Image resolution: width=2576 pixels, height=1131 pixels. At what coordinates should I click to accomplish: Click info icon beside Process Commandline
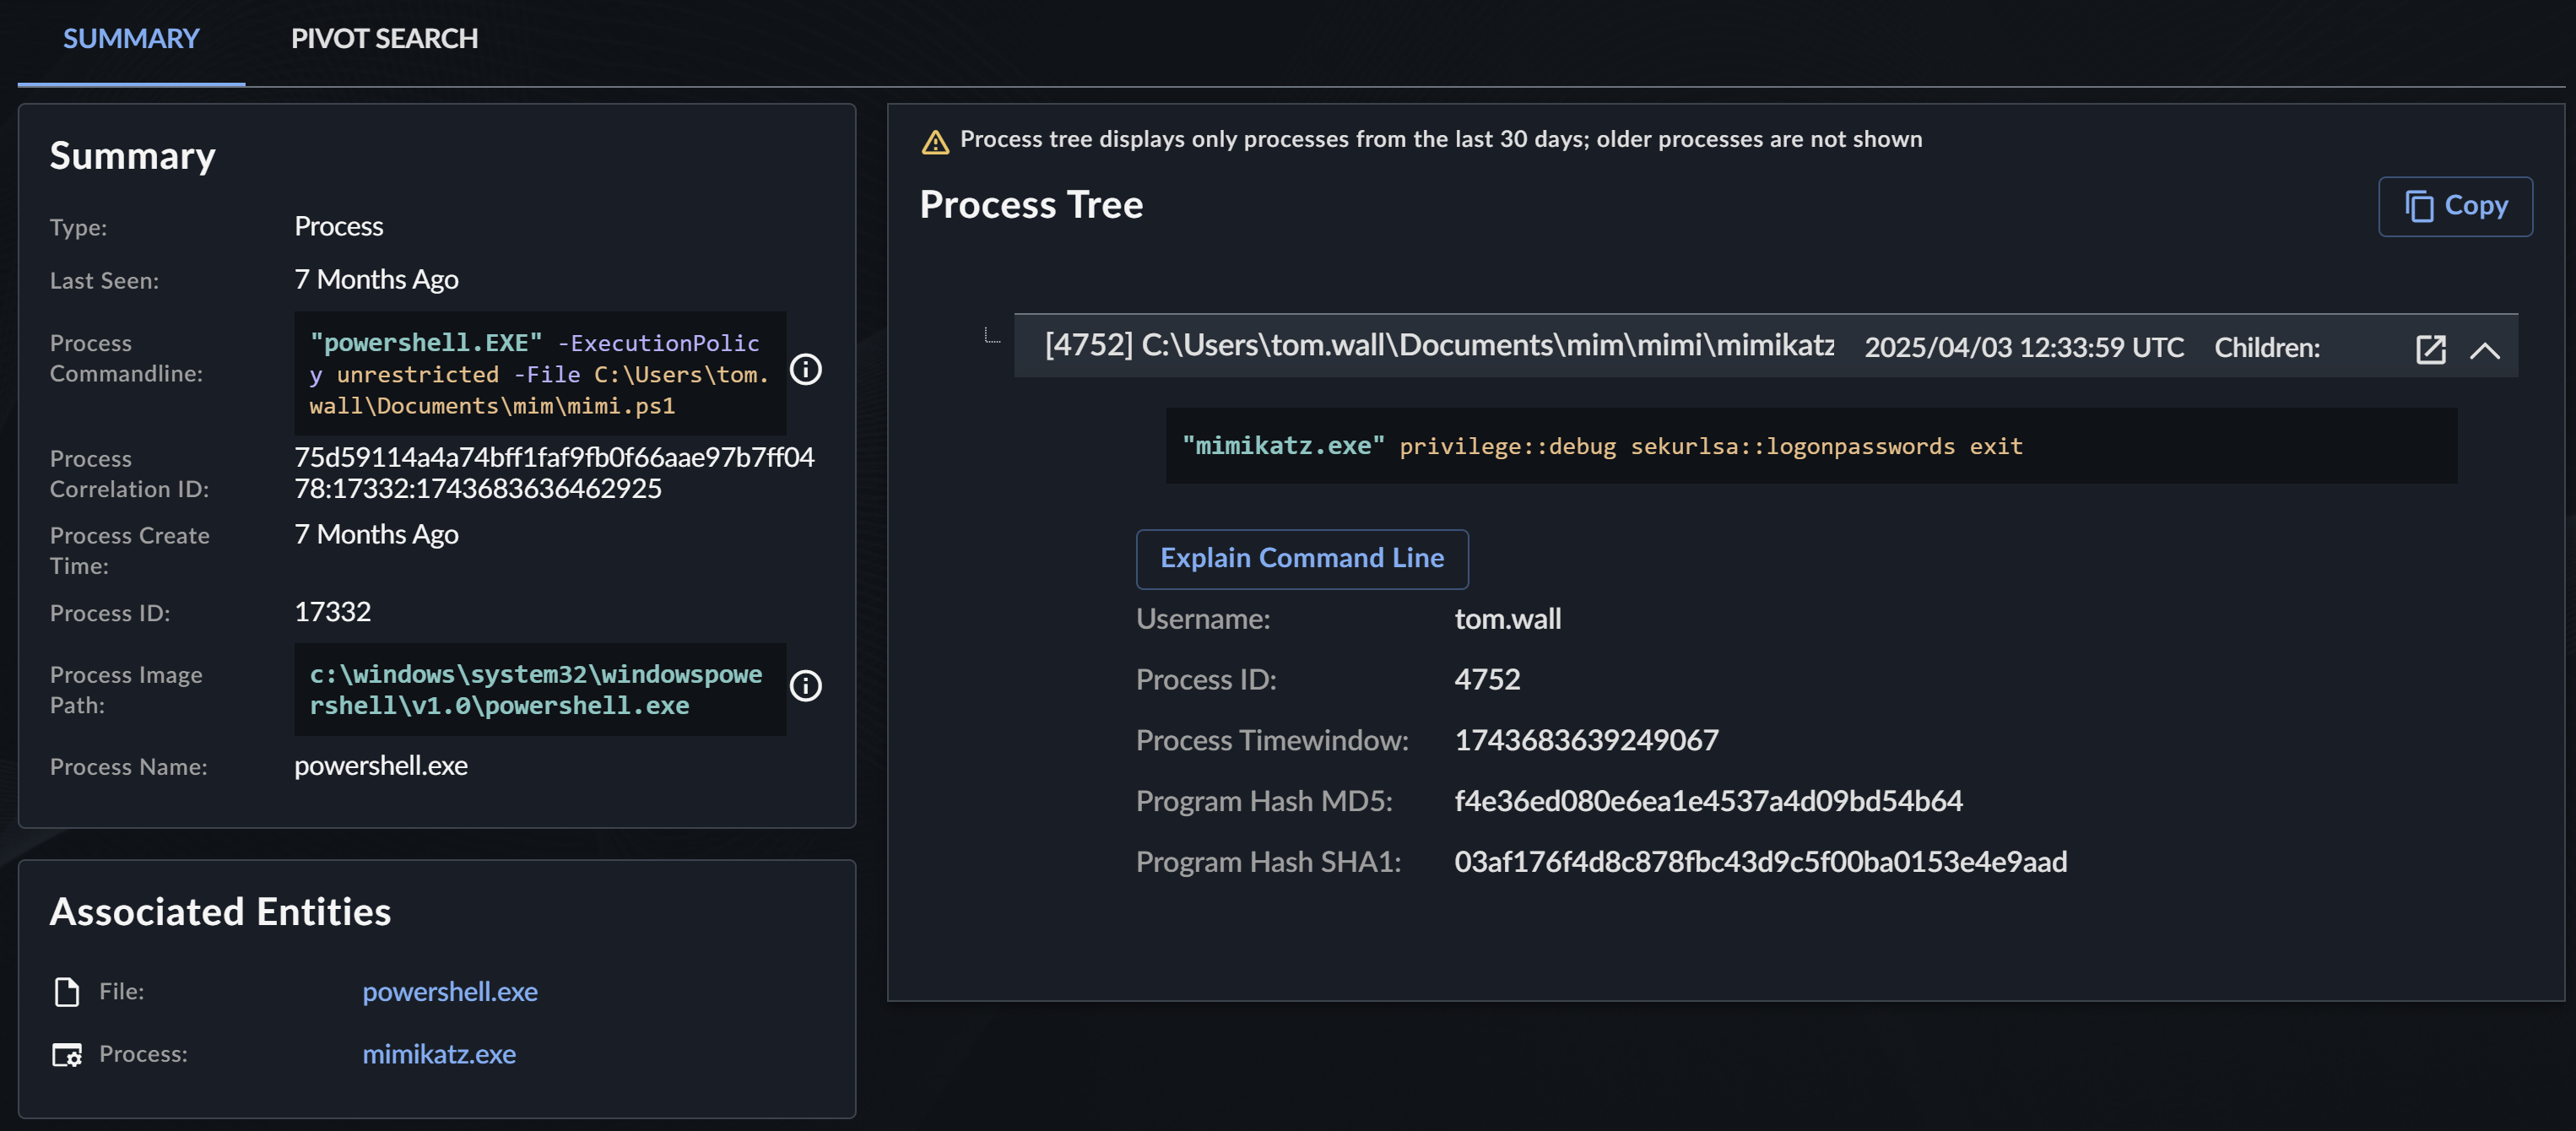(x=805, y=370)
